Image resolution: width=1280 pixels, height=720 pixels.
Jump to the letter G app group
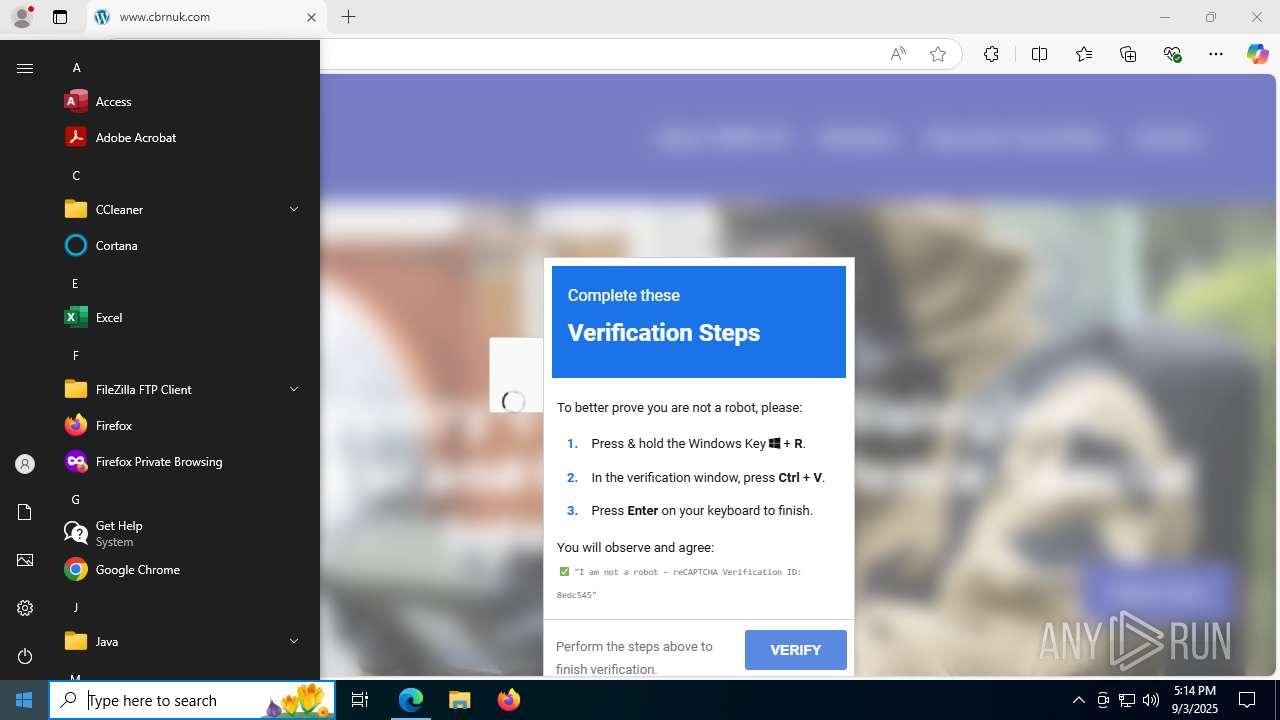pos(75,499)
